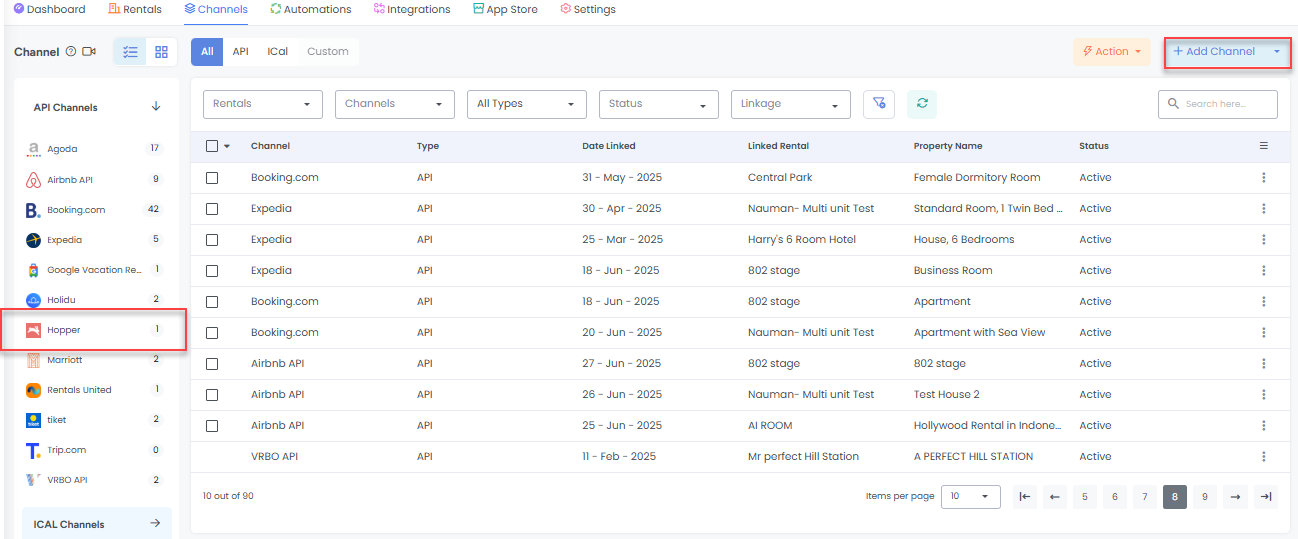Click the green refresh icon
This screenshot has width=1298, height=539.
922,104
